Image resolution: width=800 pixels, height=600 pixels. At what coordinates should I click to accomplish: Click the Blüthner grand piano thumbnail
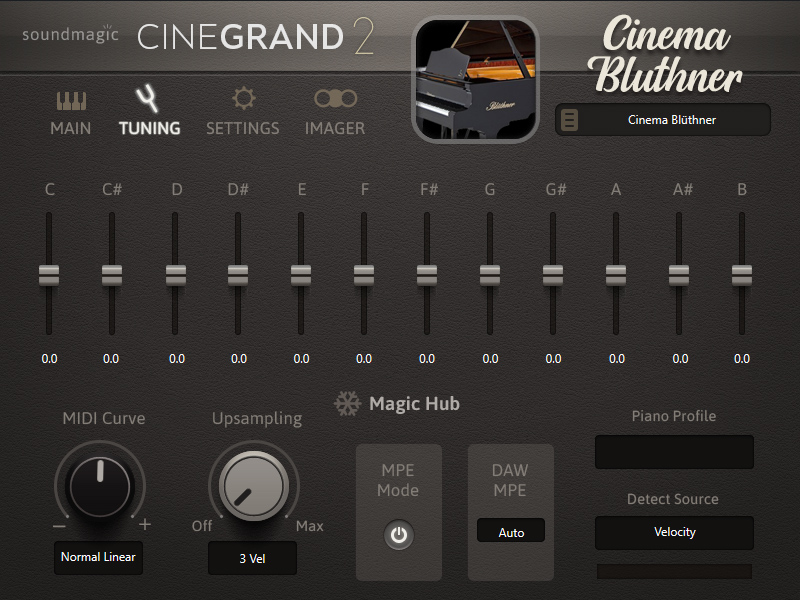click(461, 80)
